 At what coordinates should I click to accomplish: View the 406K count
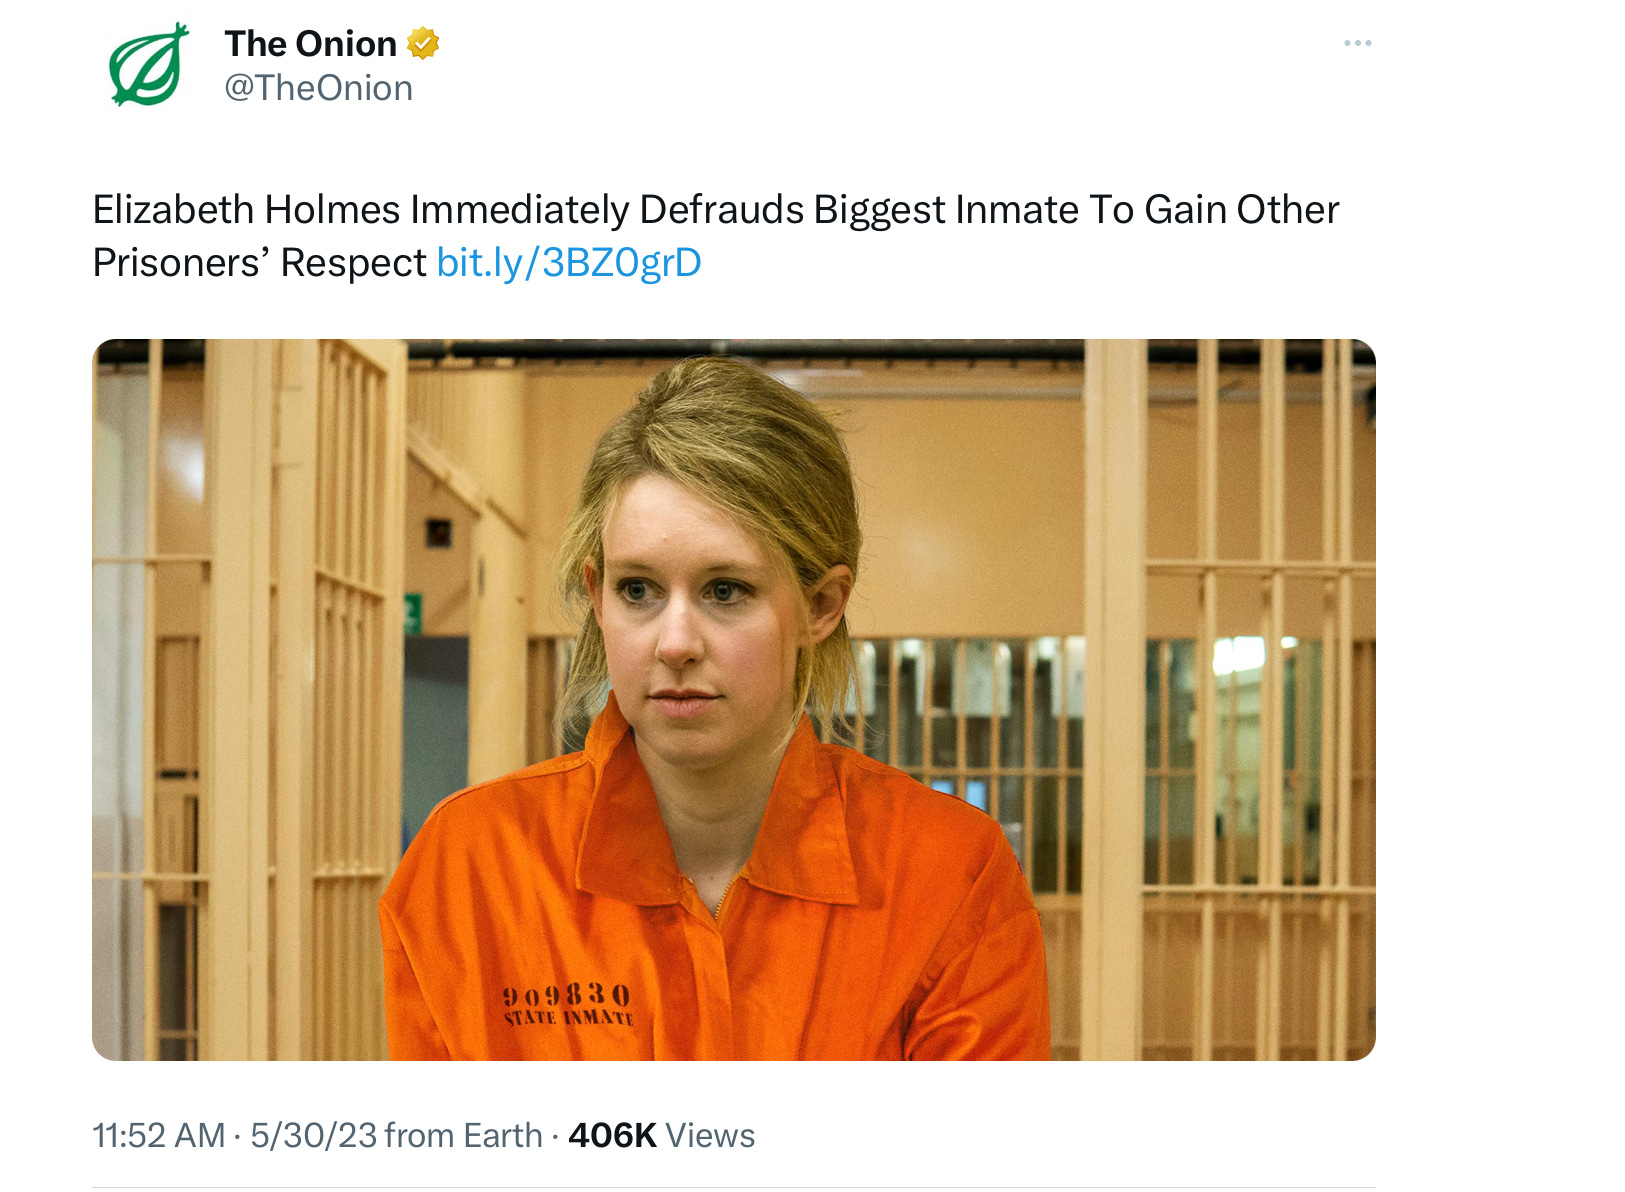click(612, 1136)
